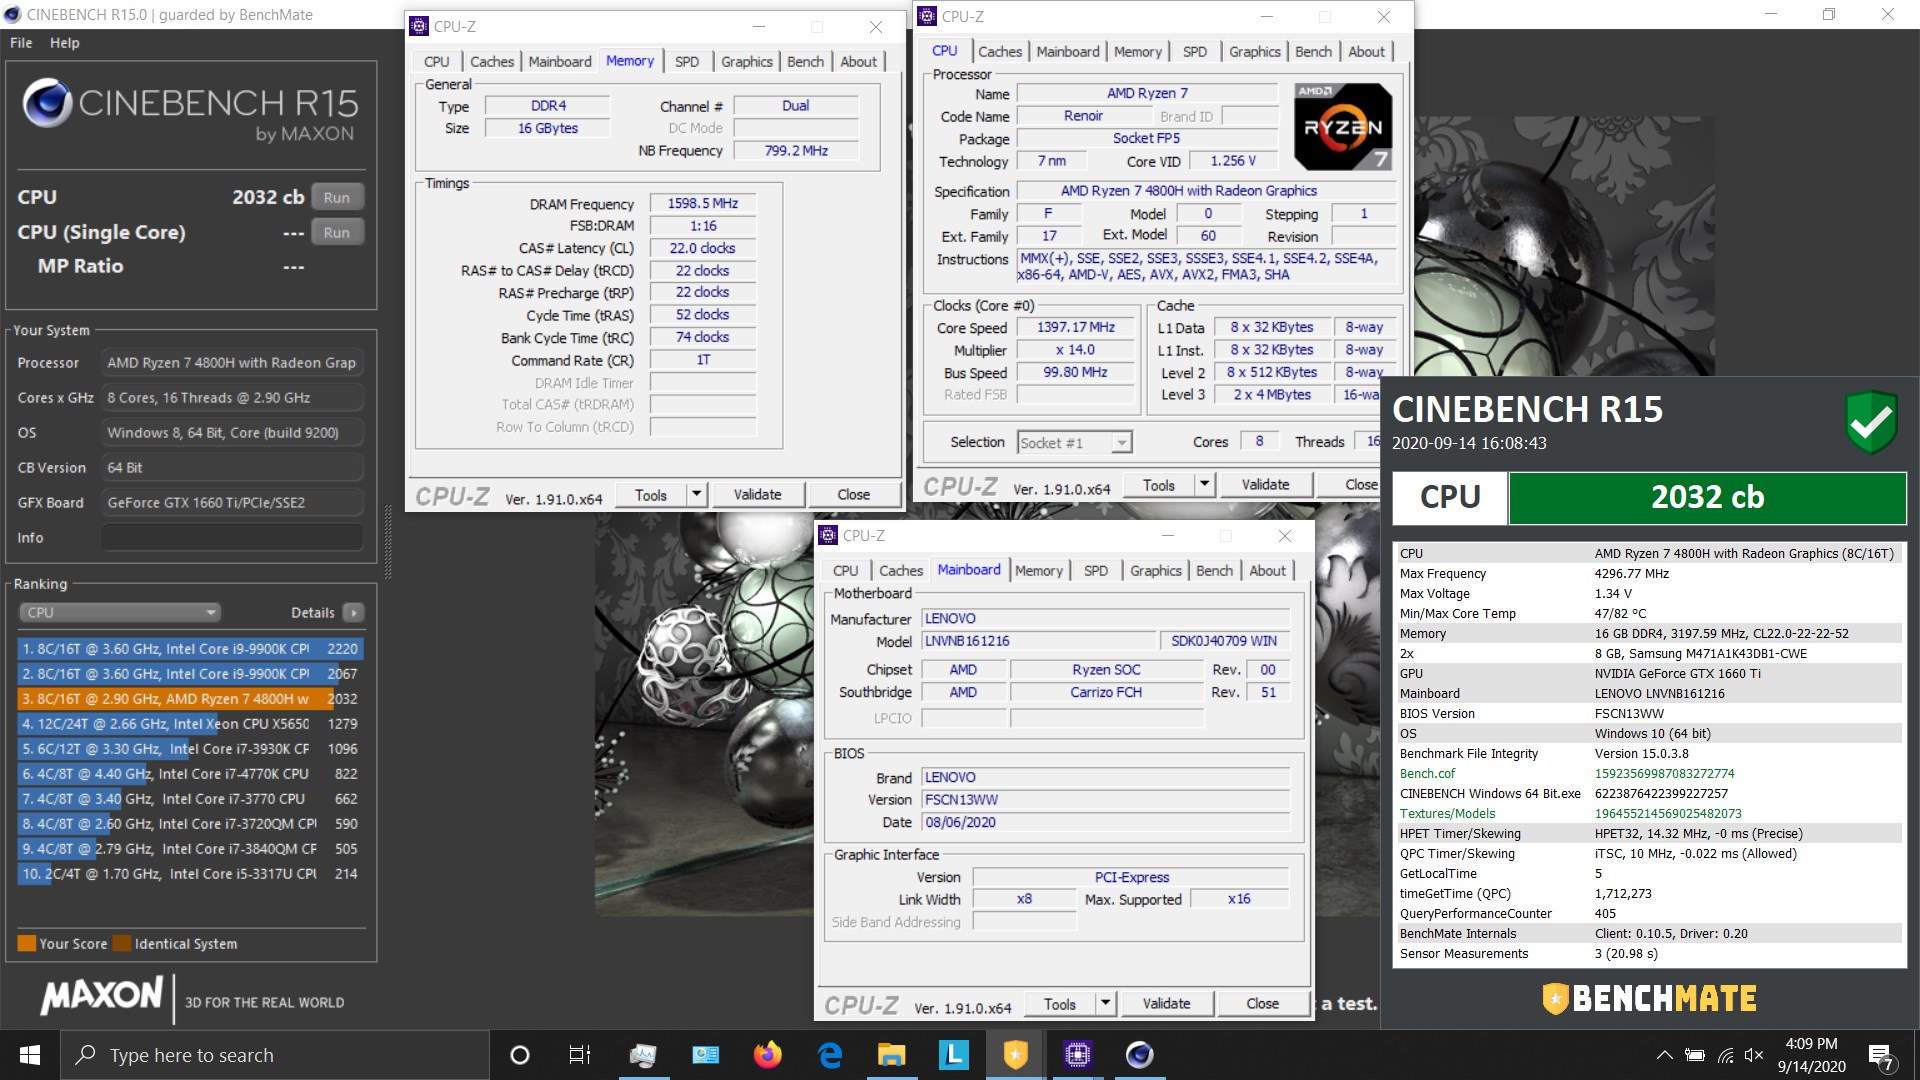Image resolution: width=1920 pixels, height=1080 pixels.
Task: Open notification action center
Action: tap(1881, 1056)
